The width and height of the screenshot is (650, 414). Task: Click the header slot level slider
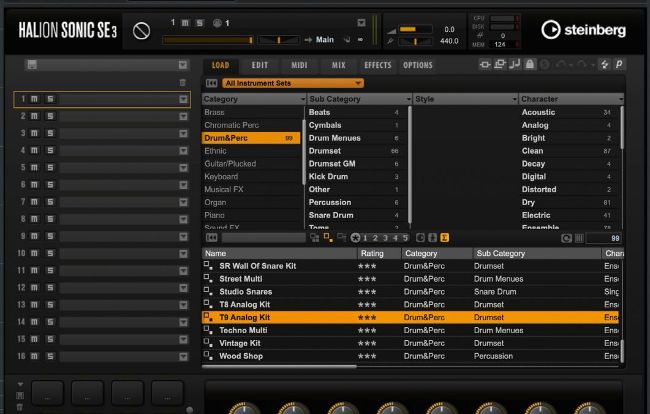tap(208, 40)
